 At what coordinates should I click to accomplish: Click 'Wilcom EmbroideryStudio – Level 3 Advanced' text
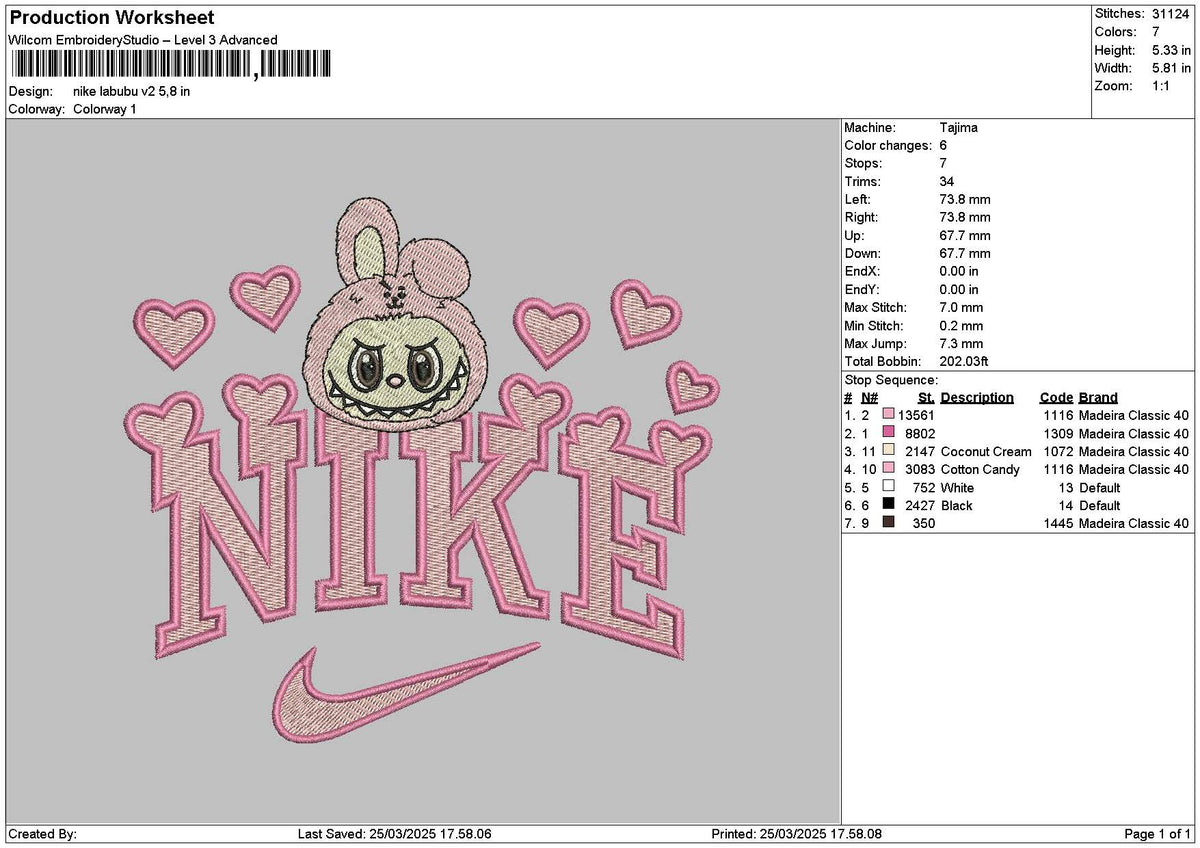pos(143,40)
